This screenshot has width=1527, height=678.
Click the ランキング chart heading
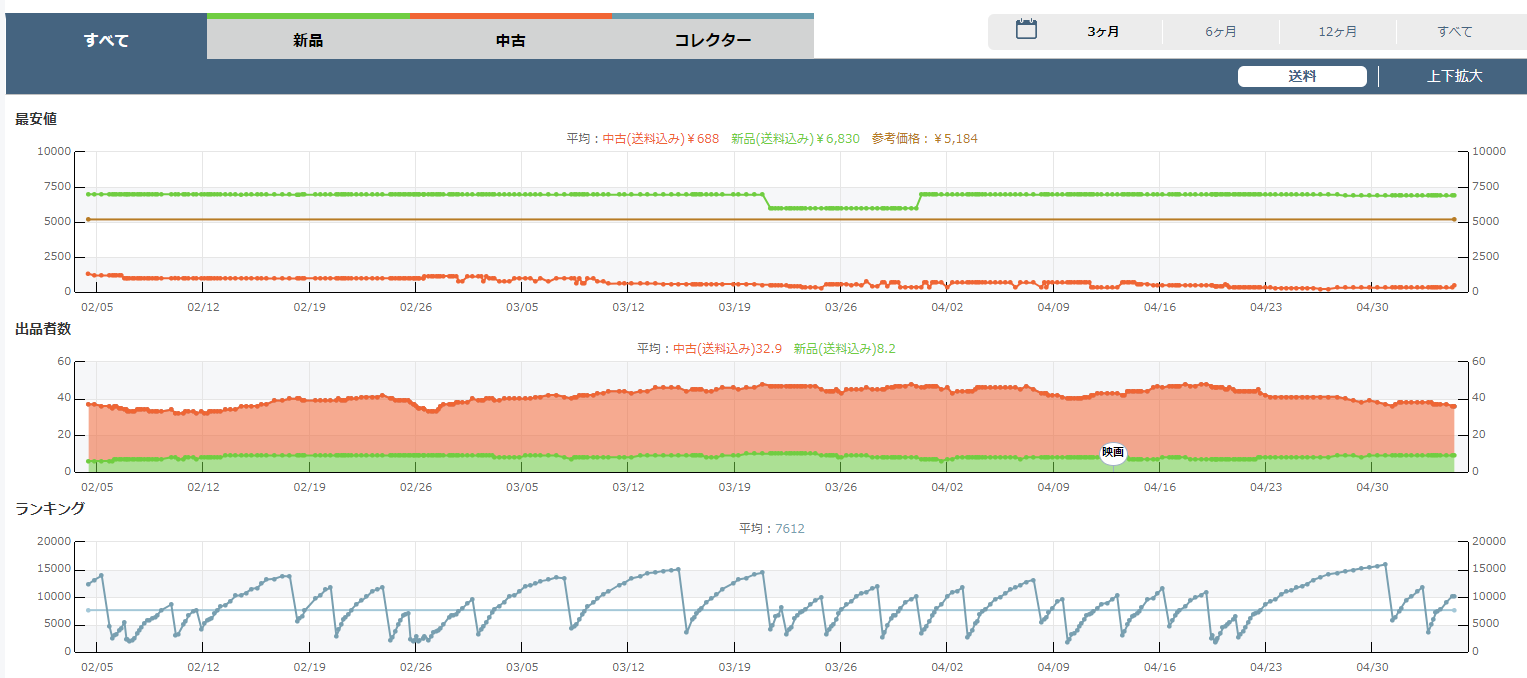point(49,509)
